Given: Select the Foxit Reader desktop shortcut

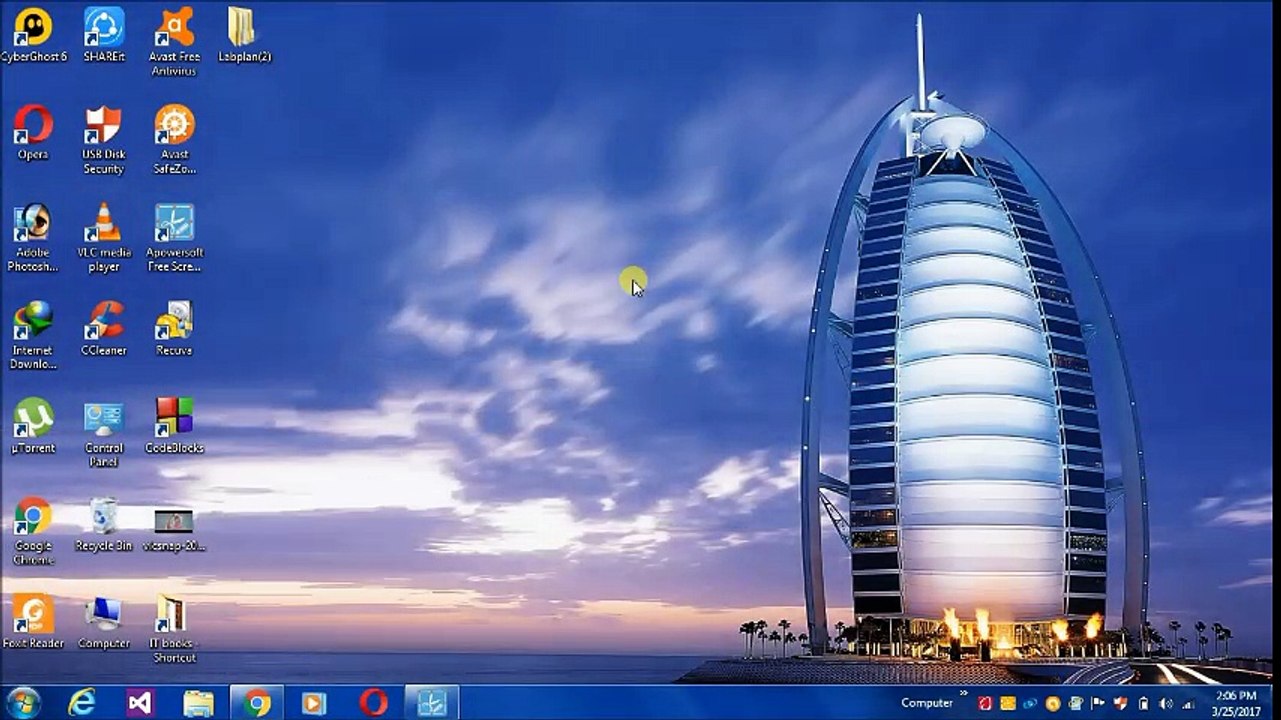Looking at the screenshot, I should tap(33, 623).
